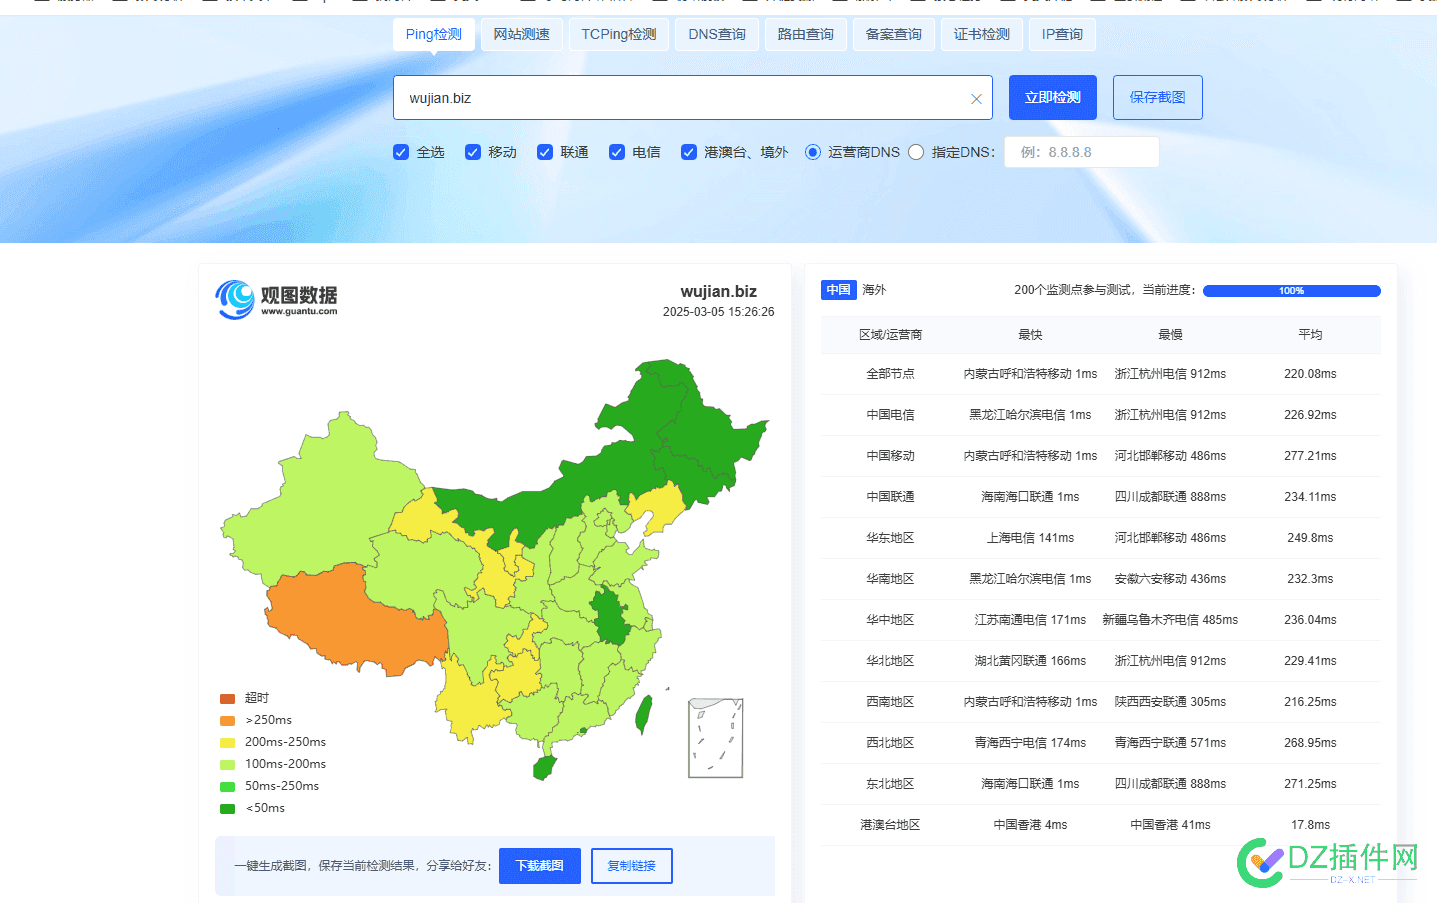
Task: Download the map with 下载截图 button
Action: pos(540,865)
